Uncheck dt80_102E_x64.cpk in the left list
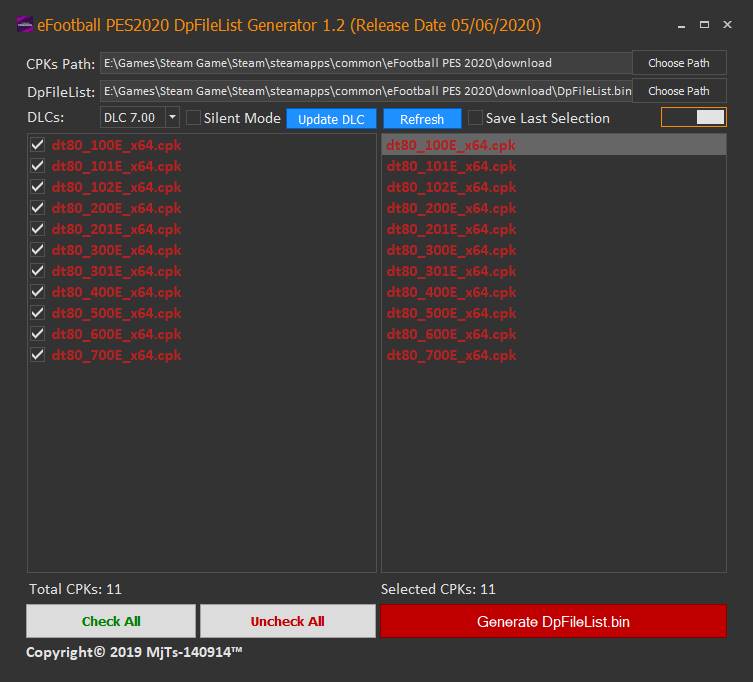753x682 pixels. 37,187
